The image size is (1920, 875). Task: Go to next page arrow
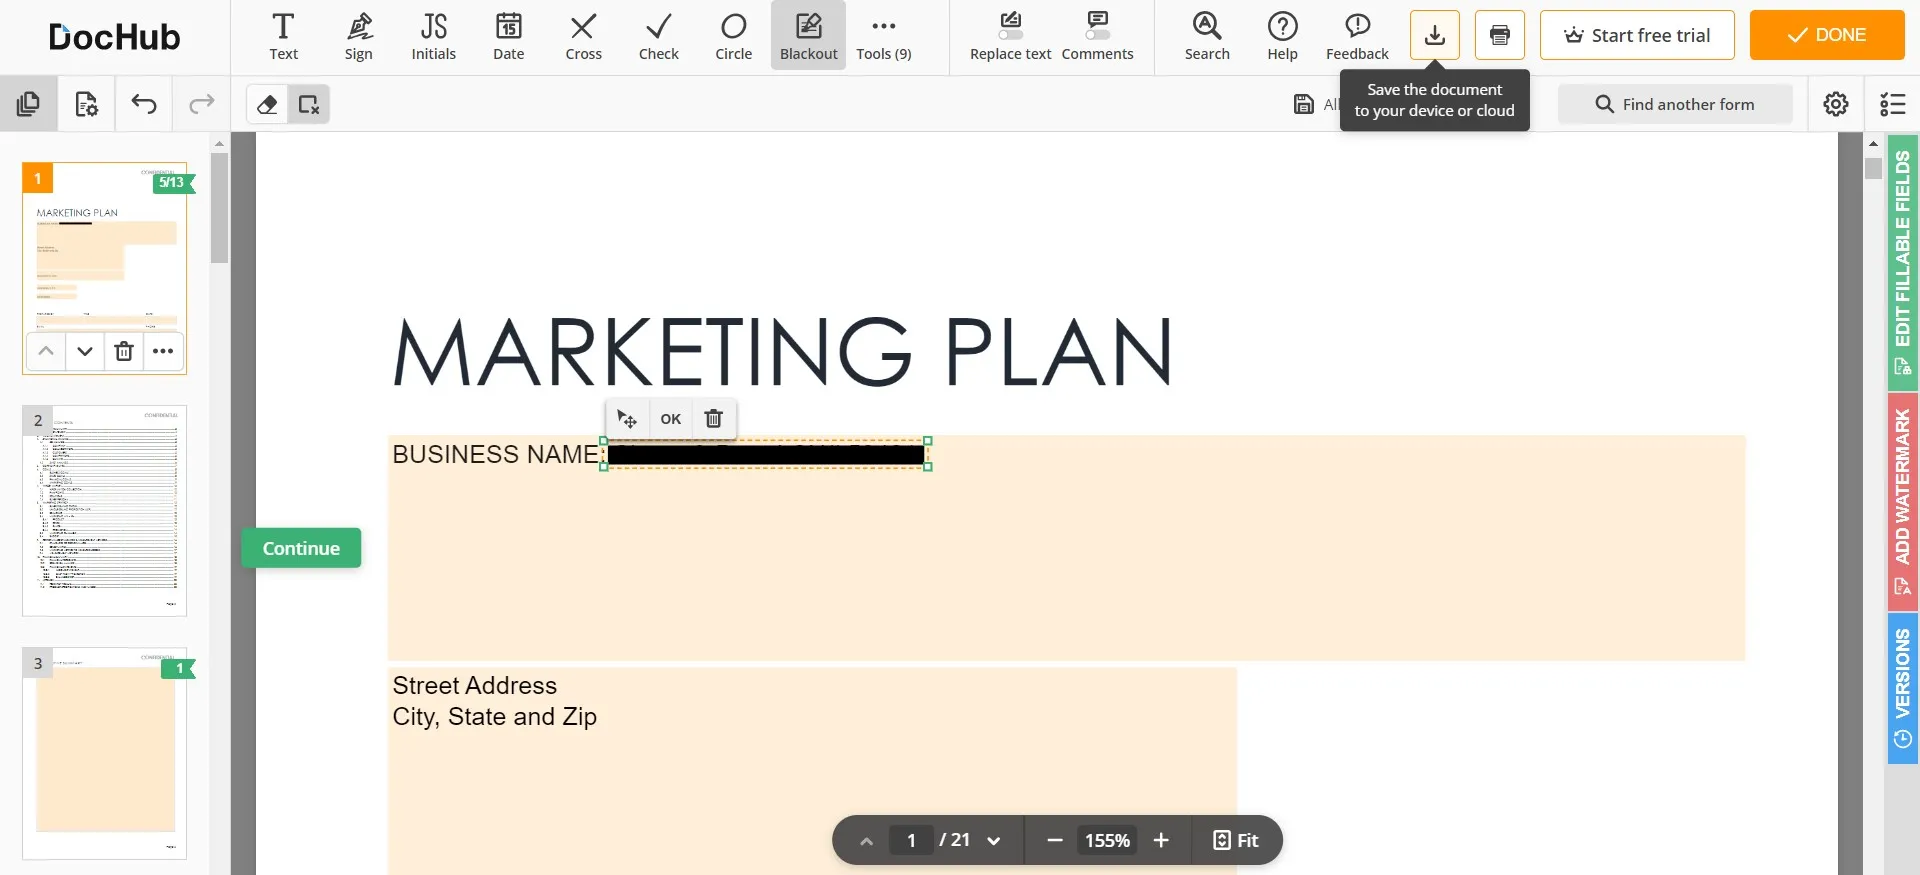pyautogui.click(x=993, y=841)
